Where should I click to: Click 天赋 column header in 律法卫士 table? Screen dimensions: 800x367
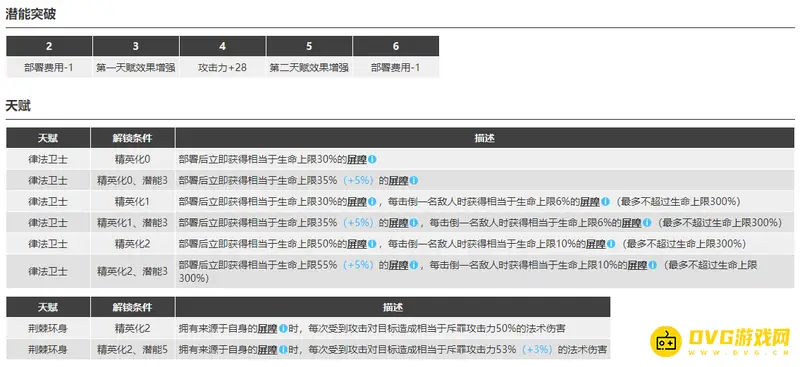(48, 138)
